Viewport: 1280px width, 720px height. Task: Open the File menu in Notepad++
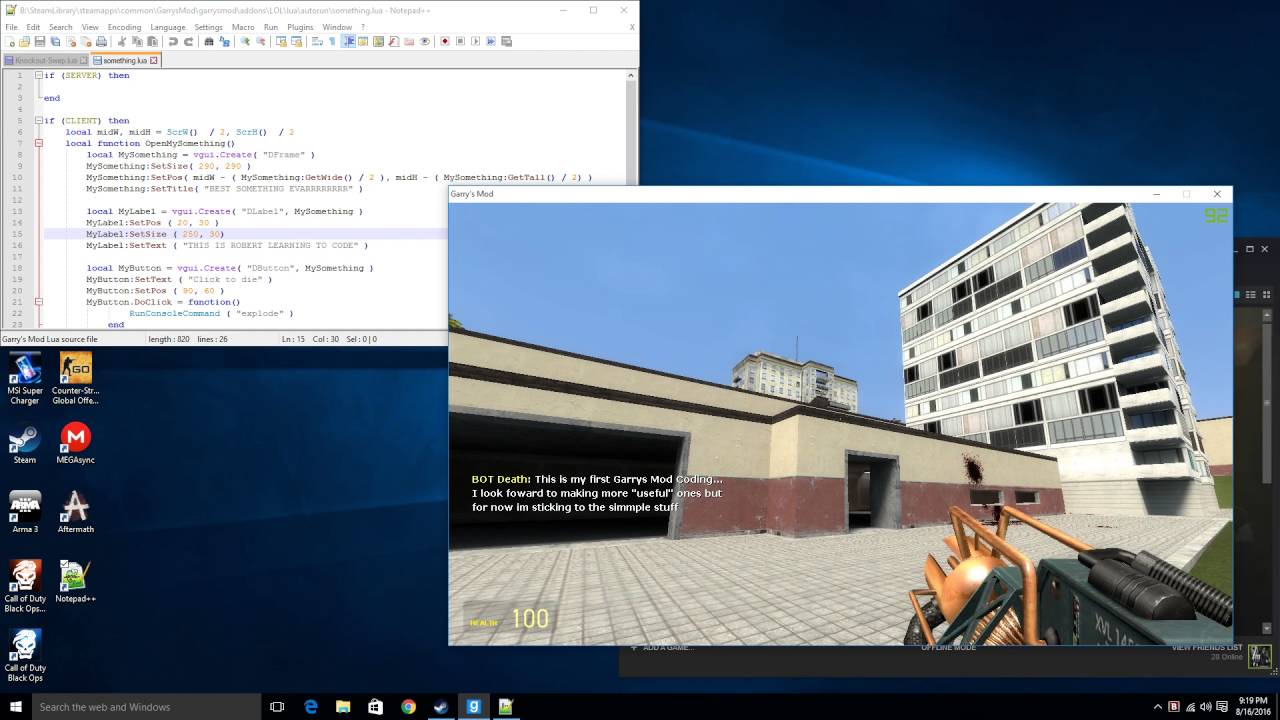pos(11,27)
